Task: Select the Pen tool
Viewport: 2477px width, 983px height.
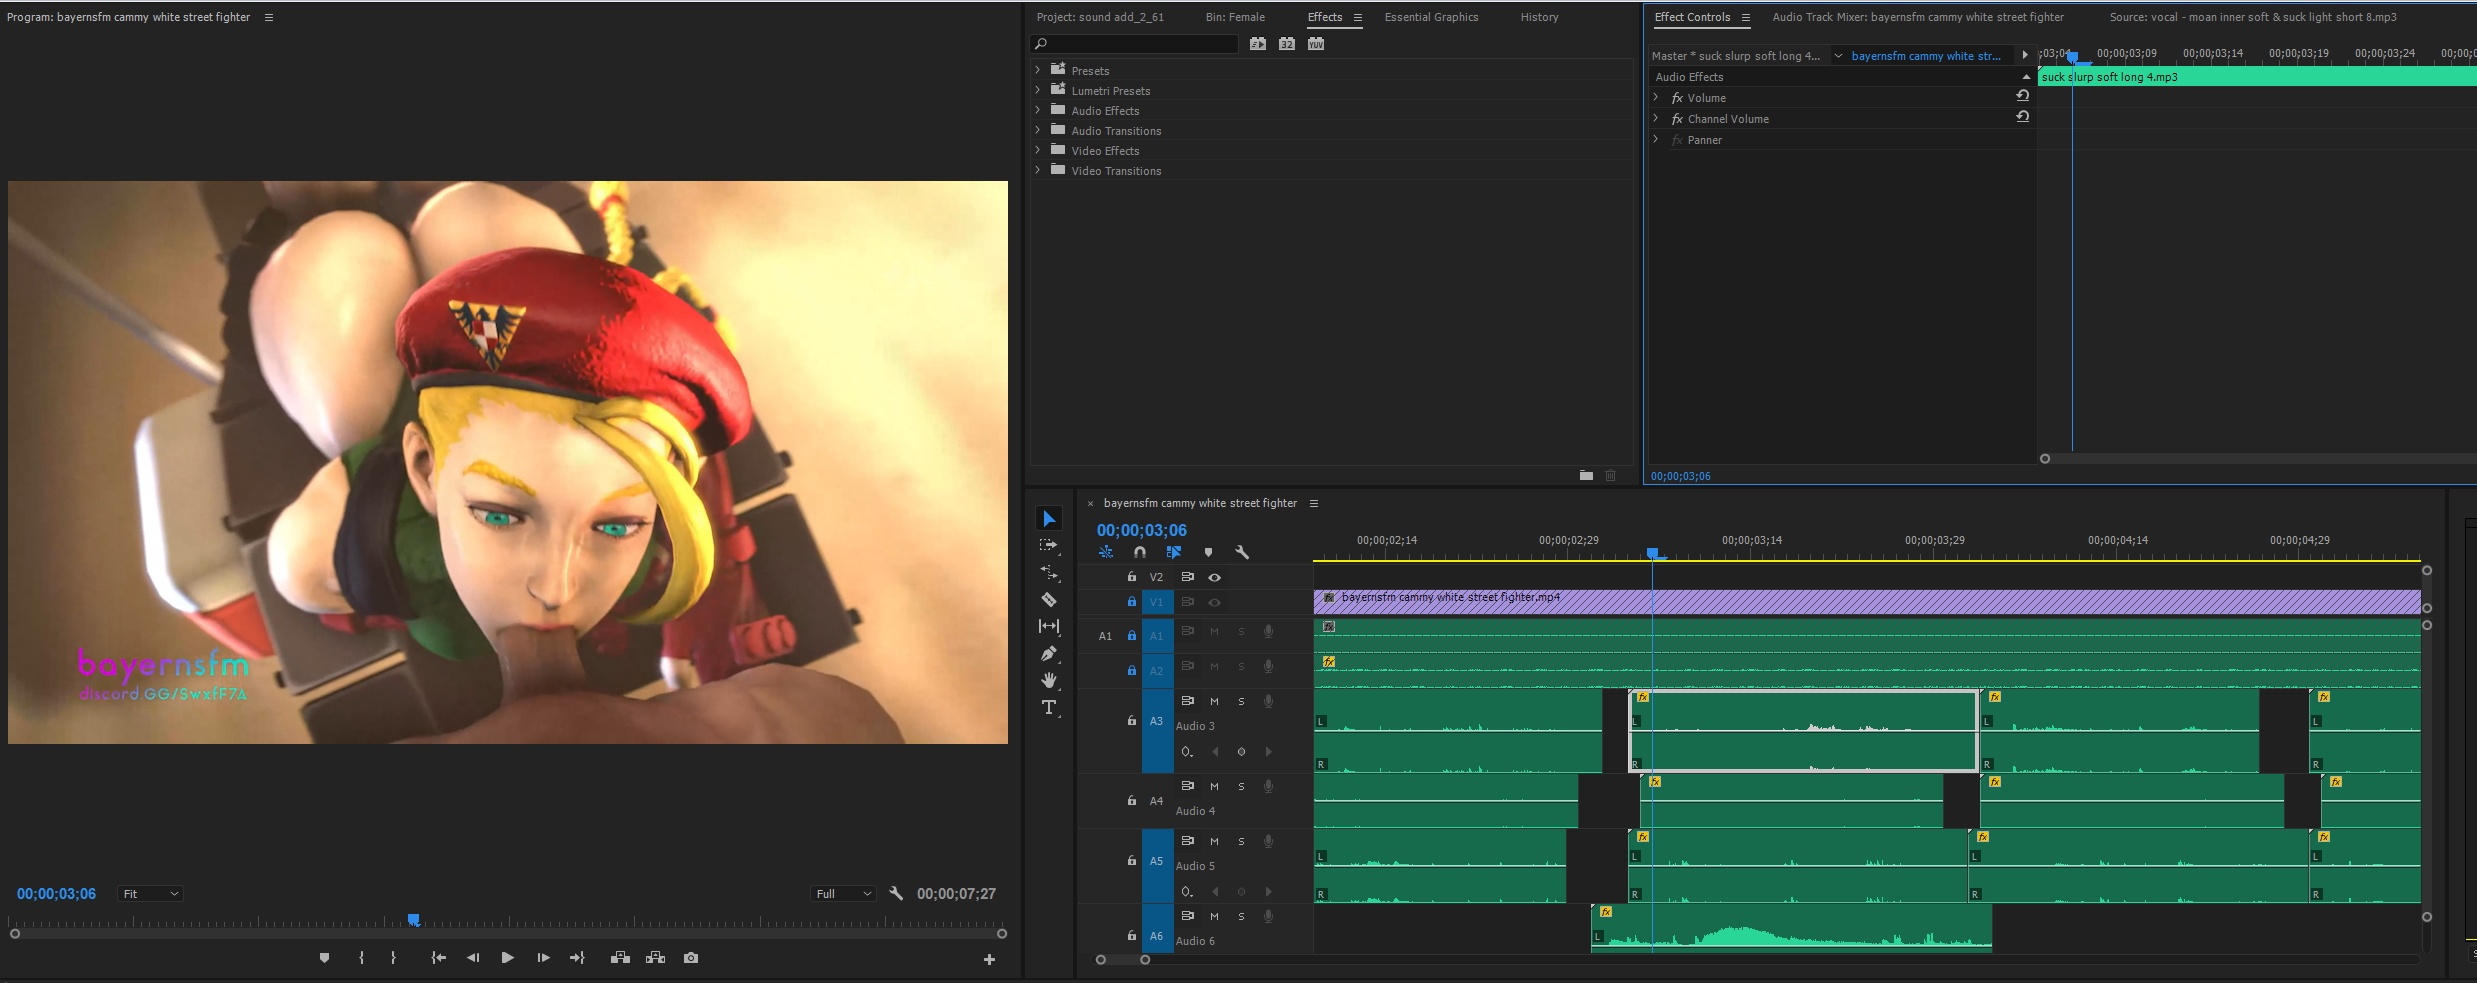Action: [x=1049, y=653]
